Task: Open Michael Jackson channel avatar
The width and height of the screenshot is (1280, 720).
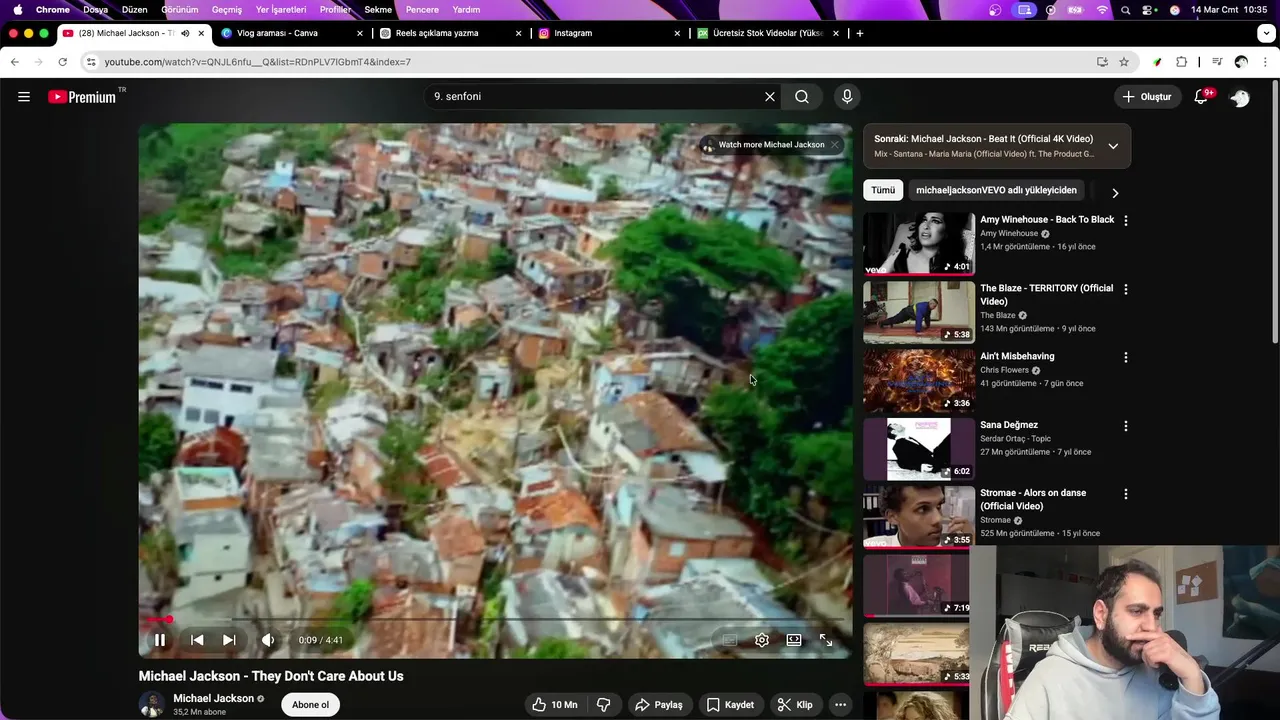Action: pos(152,705)
